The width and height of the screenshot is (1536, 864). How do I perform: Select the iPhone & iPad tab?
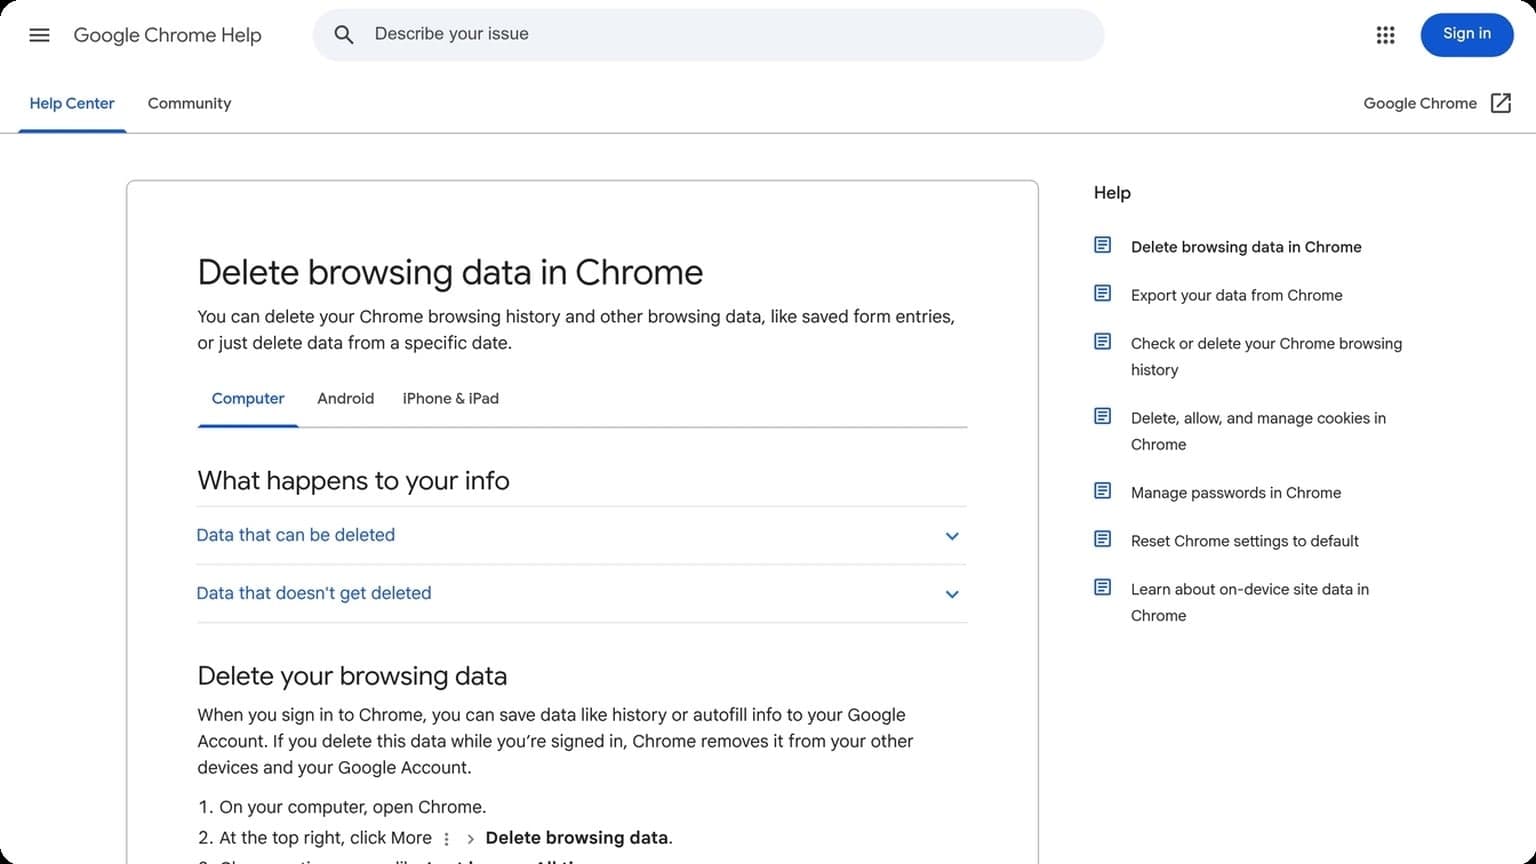click(x=450, y=398)
